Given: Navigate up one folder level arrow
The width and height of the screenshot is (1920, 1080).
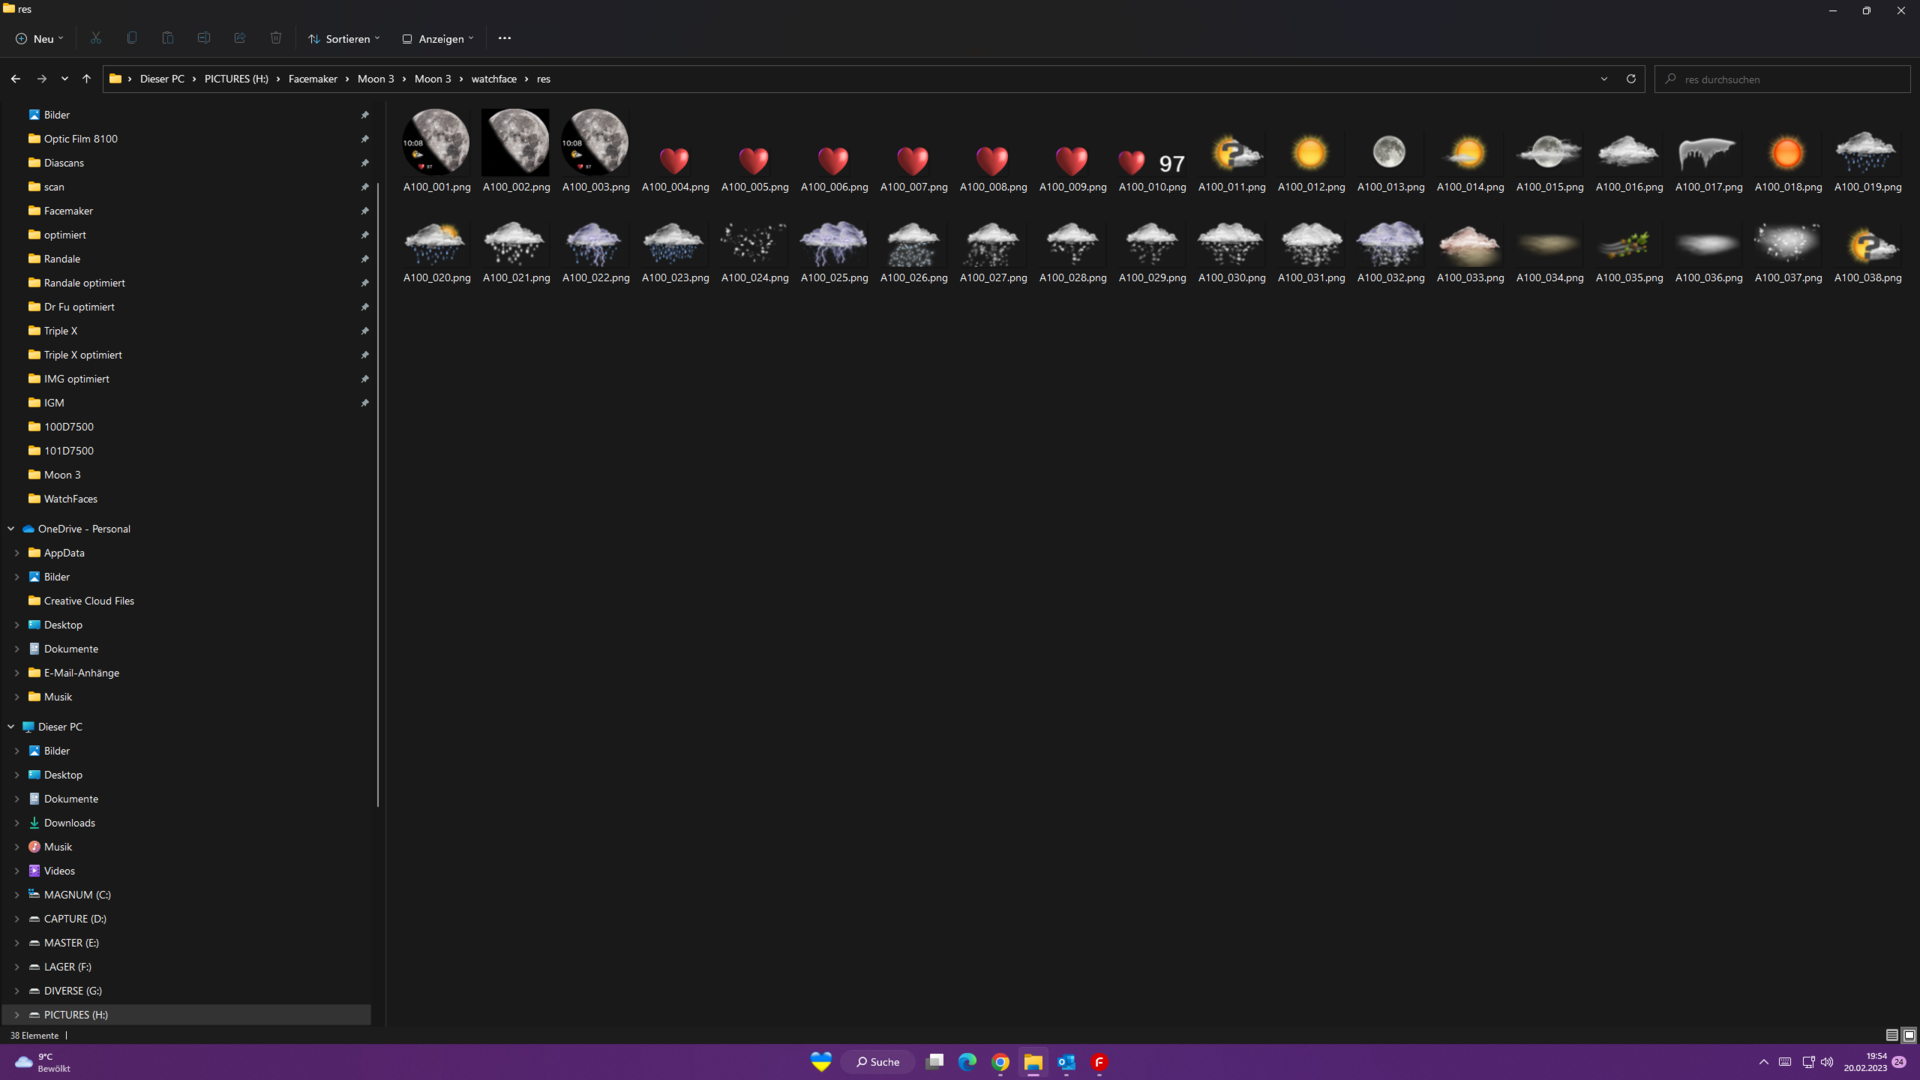Looking at the screenshot, I should [x=87, y=79].
